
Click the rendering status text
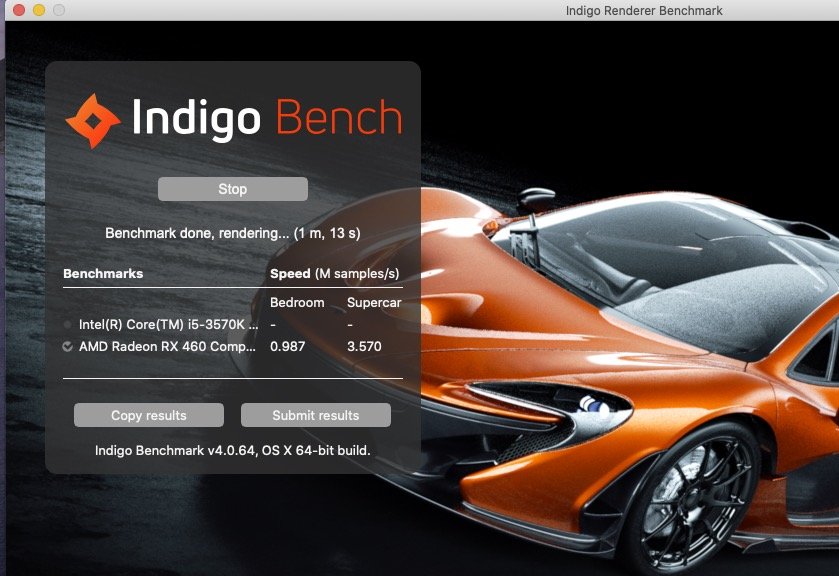(x=233, y=233)
